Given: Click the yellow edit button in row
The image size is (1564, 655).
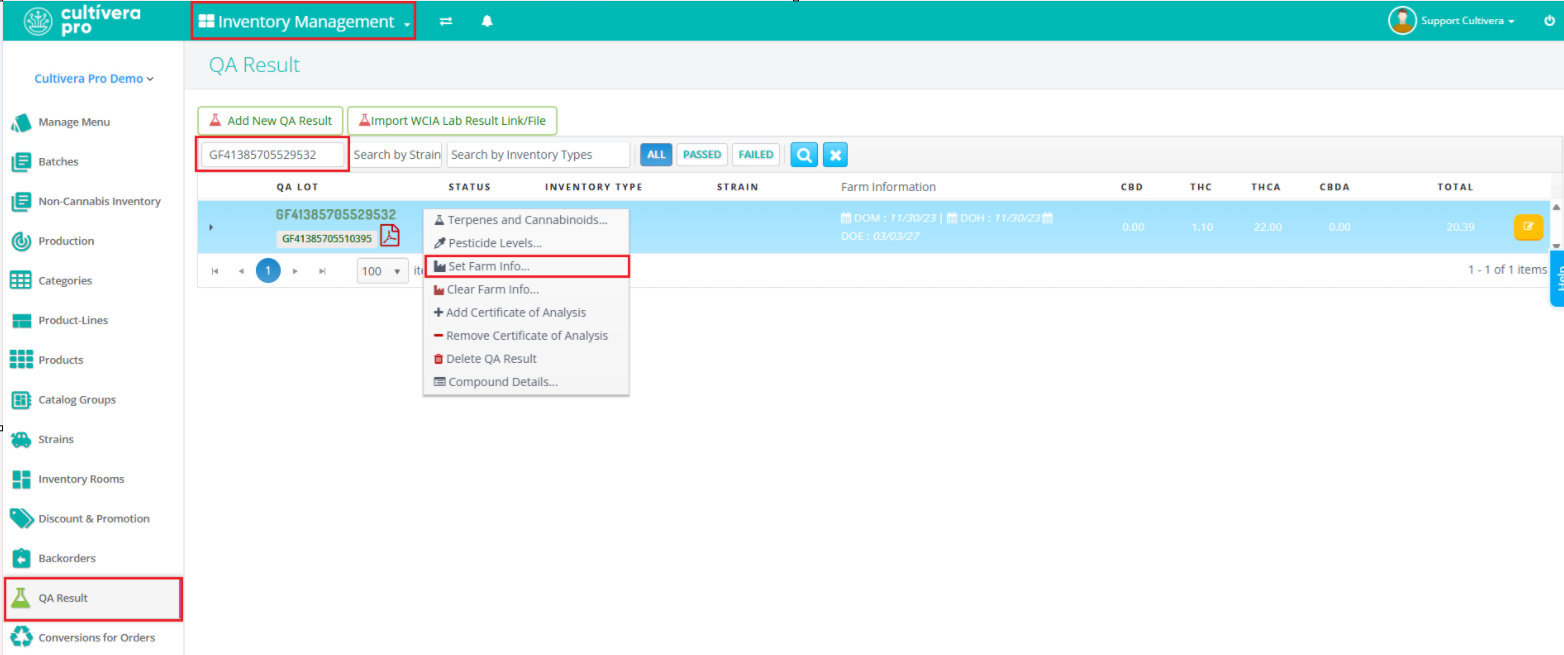Looking at the screenshot, I should point(1528,227).
